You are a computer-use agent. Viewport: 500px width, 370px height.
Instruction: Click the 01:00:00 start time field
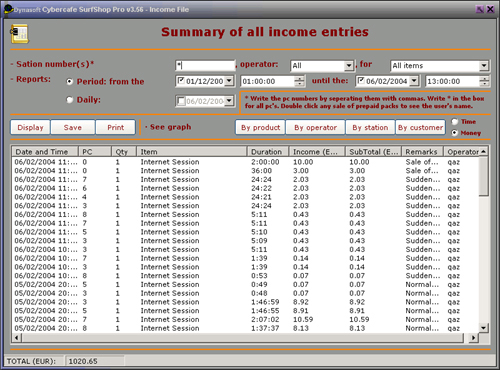[268, 81]
